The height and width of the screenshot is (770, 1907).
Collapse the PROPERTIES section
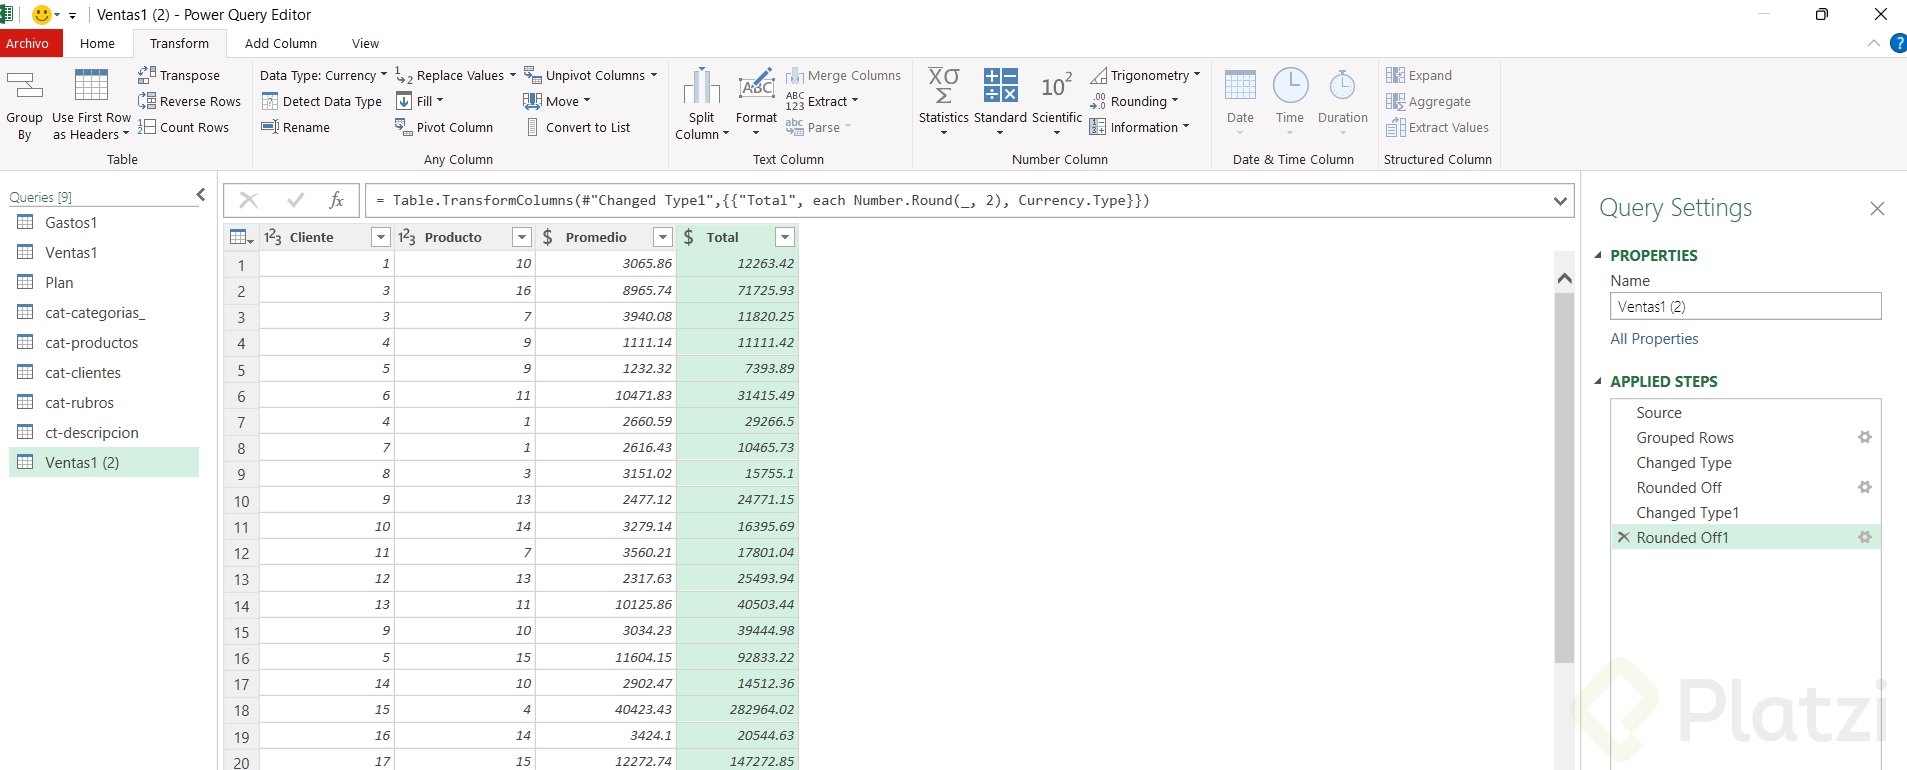1598,256
